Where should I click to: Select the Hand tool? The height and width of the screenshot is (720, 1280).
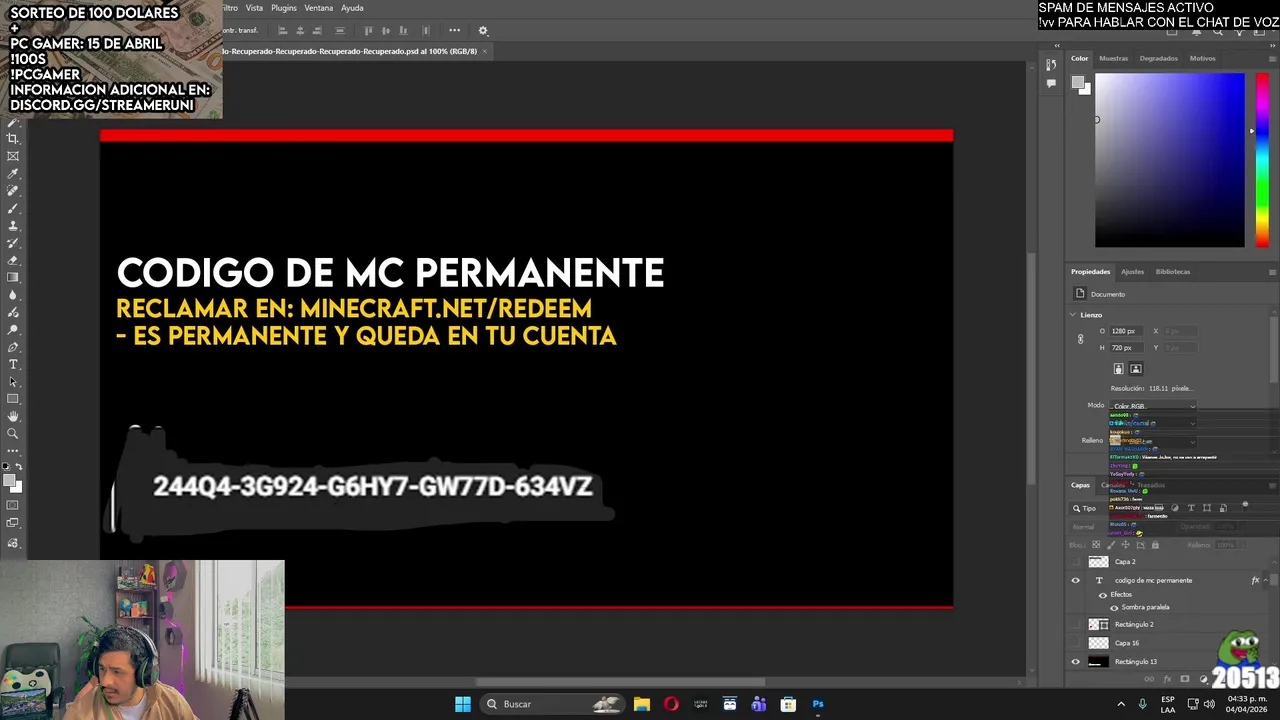[13, 416]
